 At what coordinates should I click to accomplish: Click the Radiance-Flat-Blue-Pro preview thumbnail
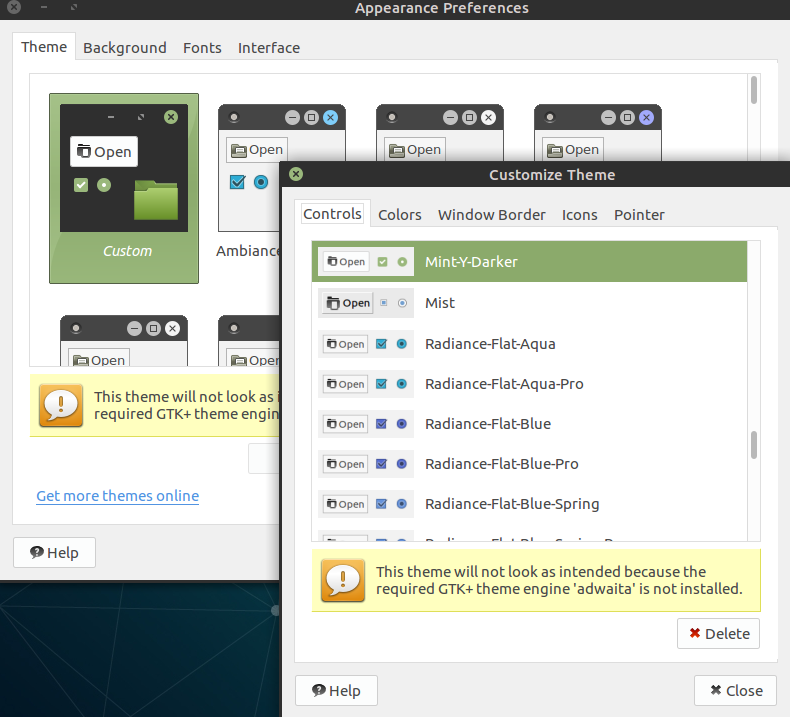click(x=366, y=464)
